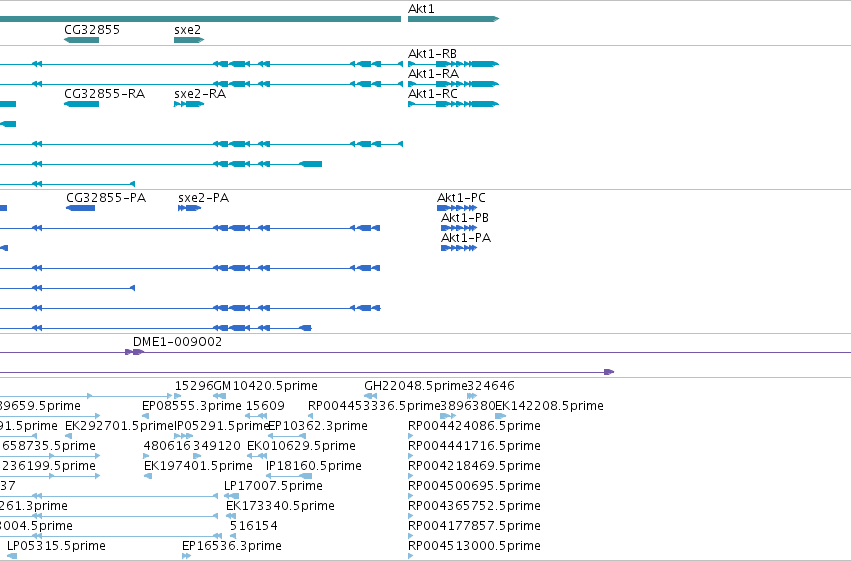
Task: Click the EK010629.5prime EST label
Action: (301, 446)
